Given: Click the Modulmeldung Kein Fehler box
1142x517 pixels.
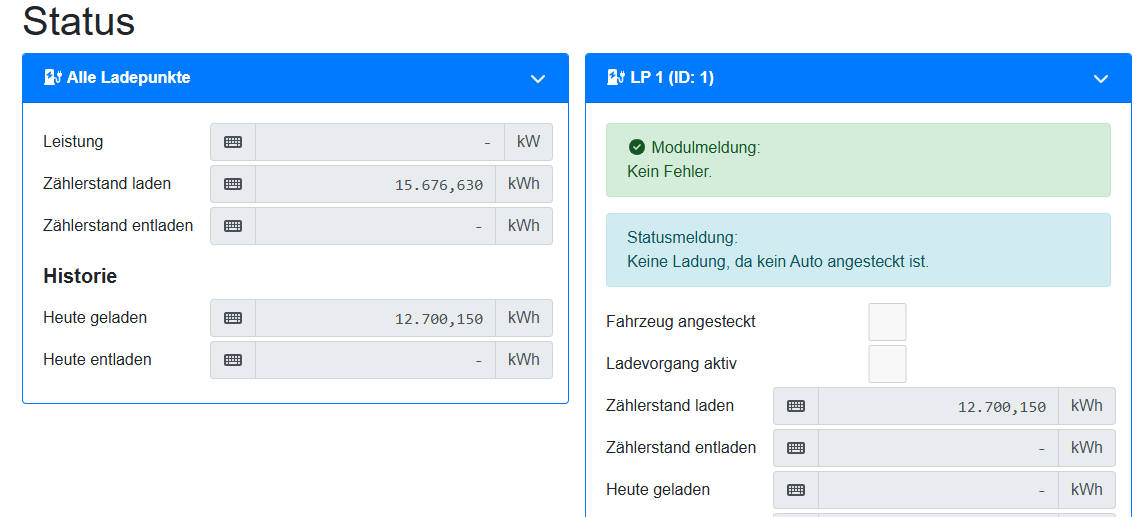Looking at the screenshot, I should point(858,160).
